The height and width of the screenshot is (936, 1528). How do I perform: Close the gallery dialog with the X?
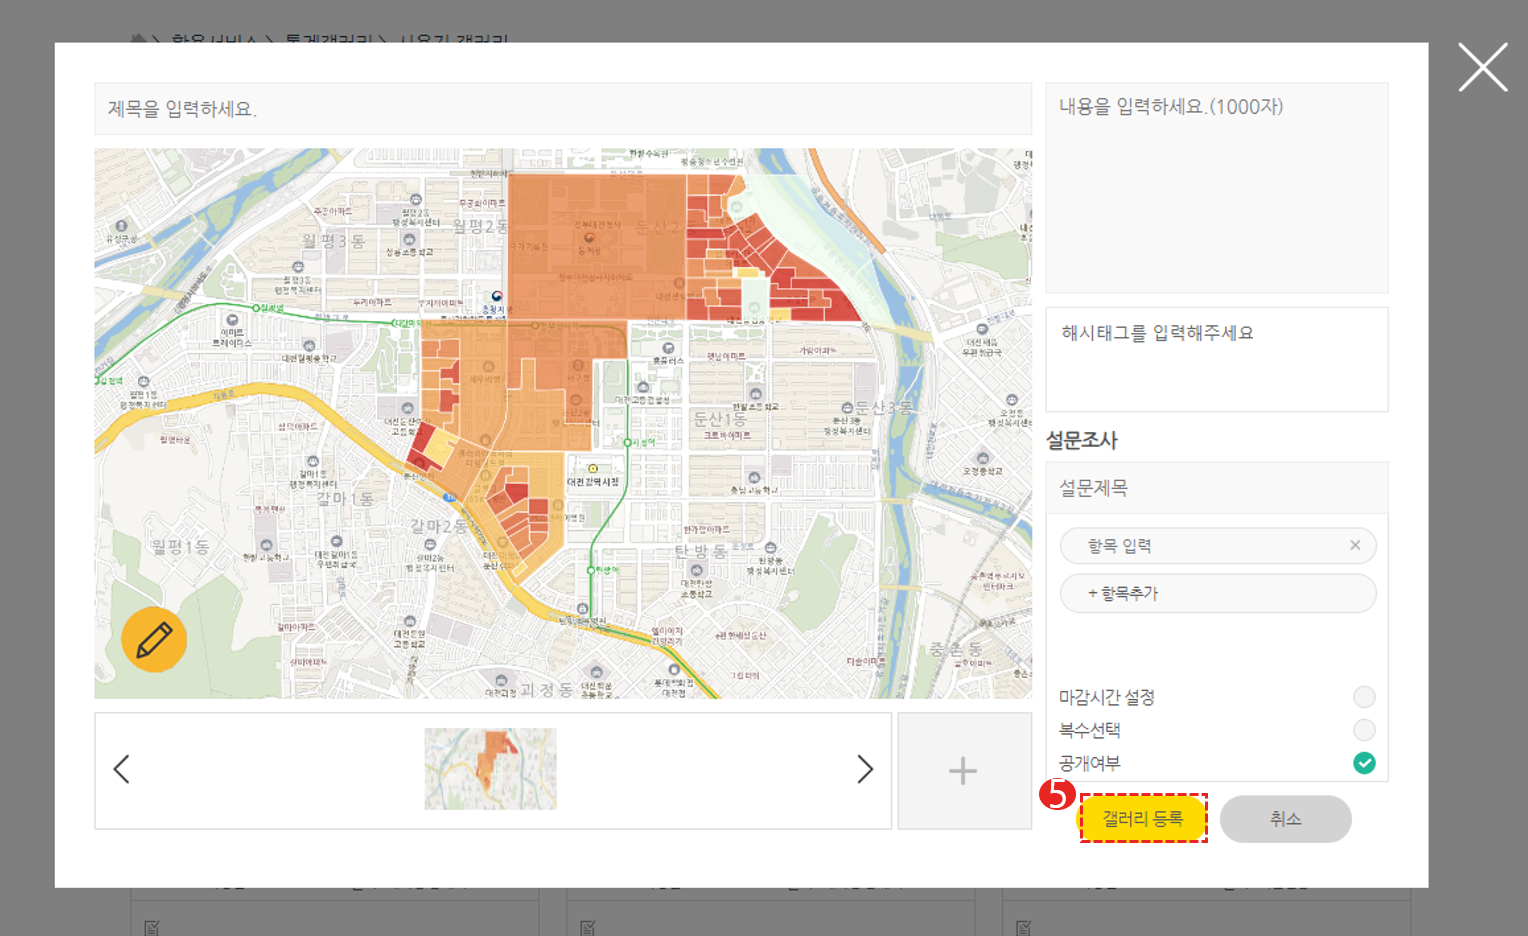click(1482, 68)
